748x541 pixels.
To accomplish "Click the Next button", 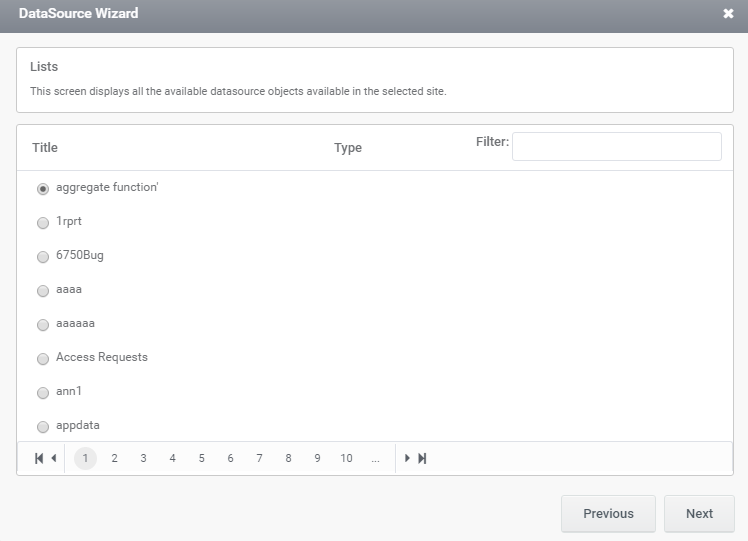I will pos(699,514).
